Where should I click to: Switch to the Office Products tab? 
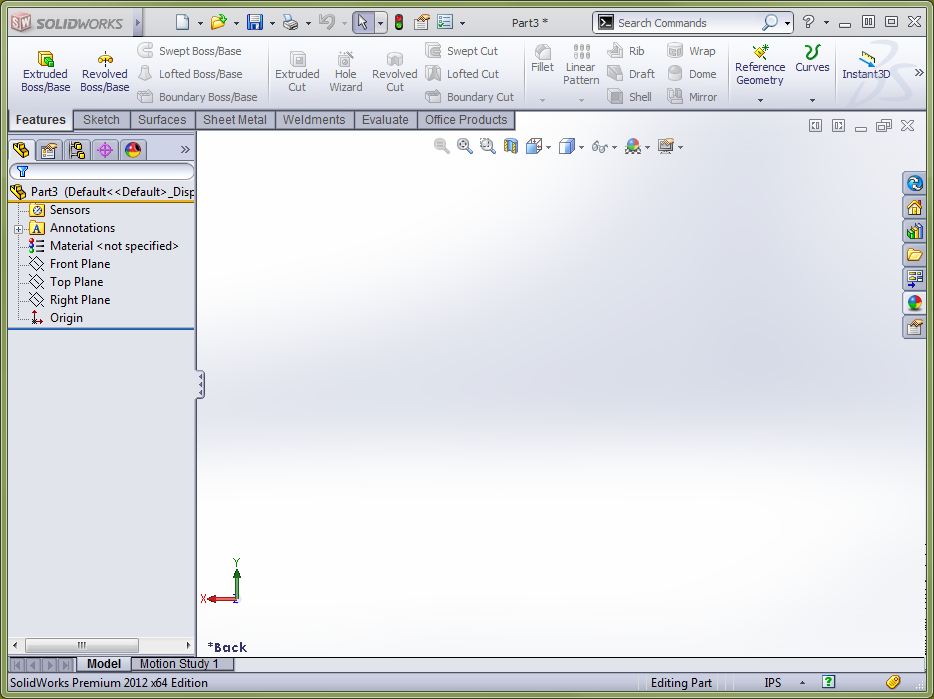tap(466, 120)
